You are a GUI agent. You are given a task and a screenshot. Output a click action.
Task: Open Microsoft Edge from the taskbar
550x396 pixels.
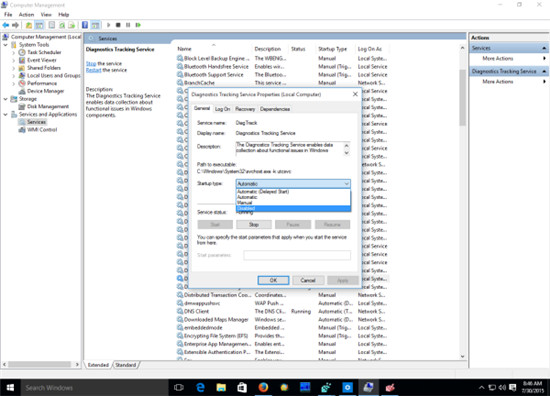point(200,387)
